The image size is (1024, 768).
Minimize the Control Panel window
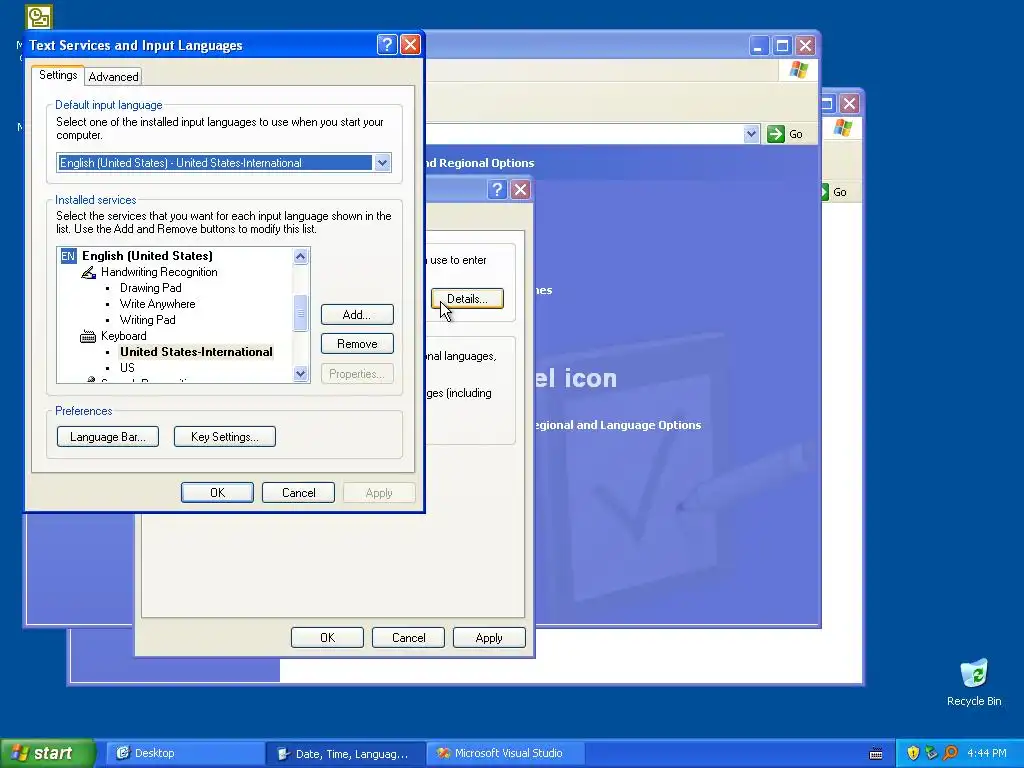[758, 46]
